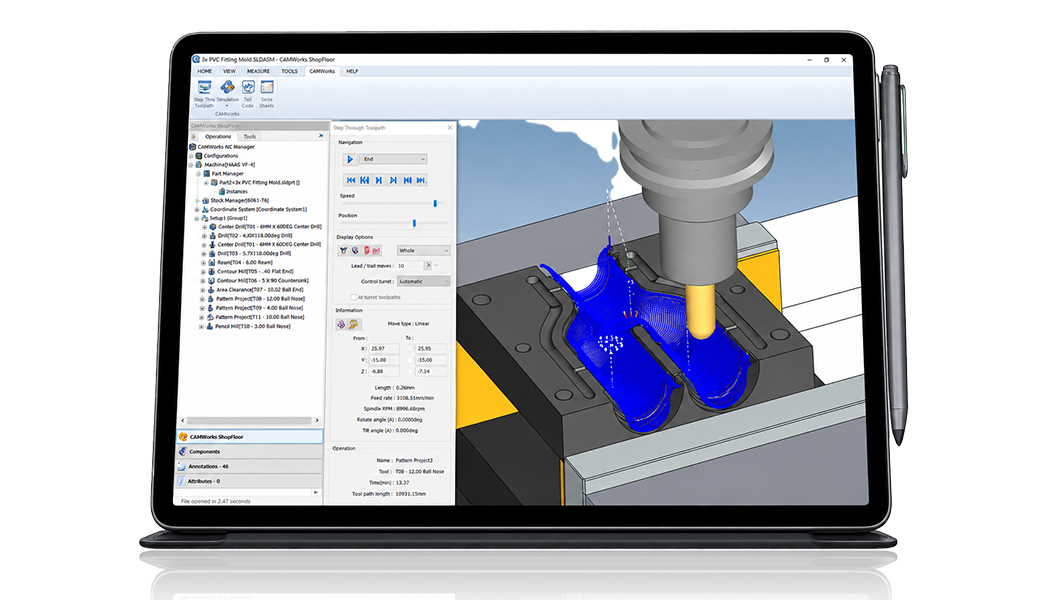1044x600 pixels.
Task: Open the Whole display dropdown
Action: 423,250
